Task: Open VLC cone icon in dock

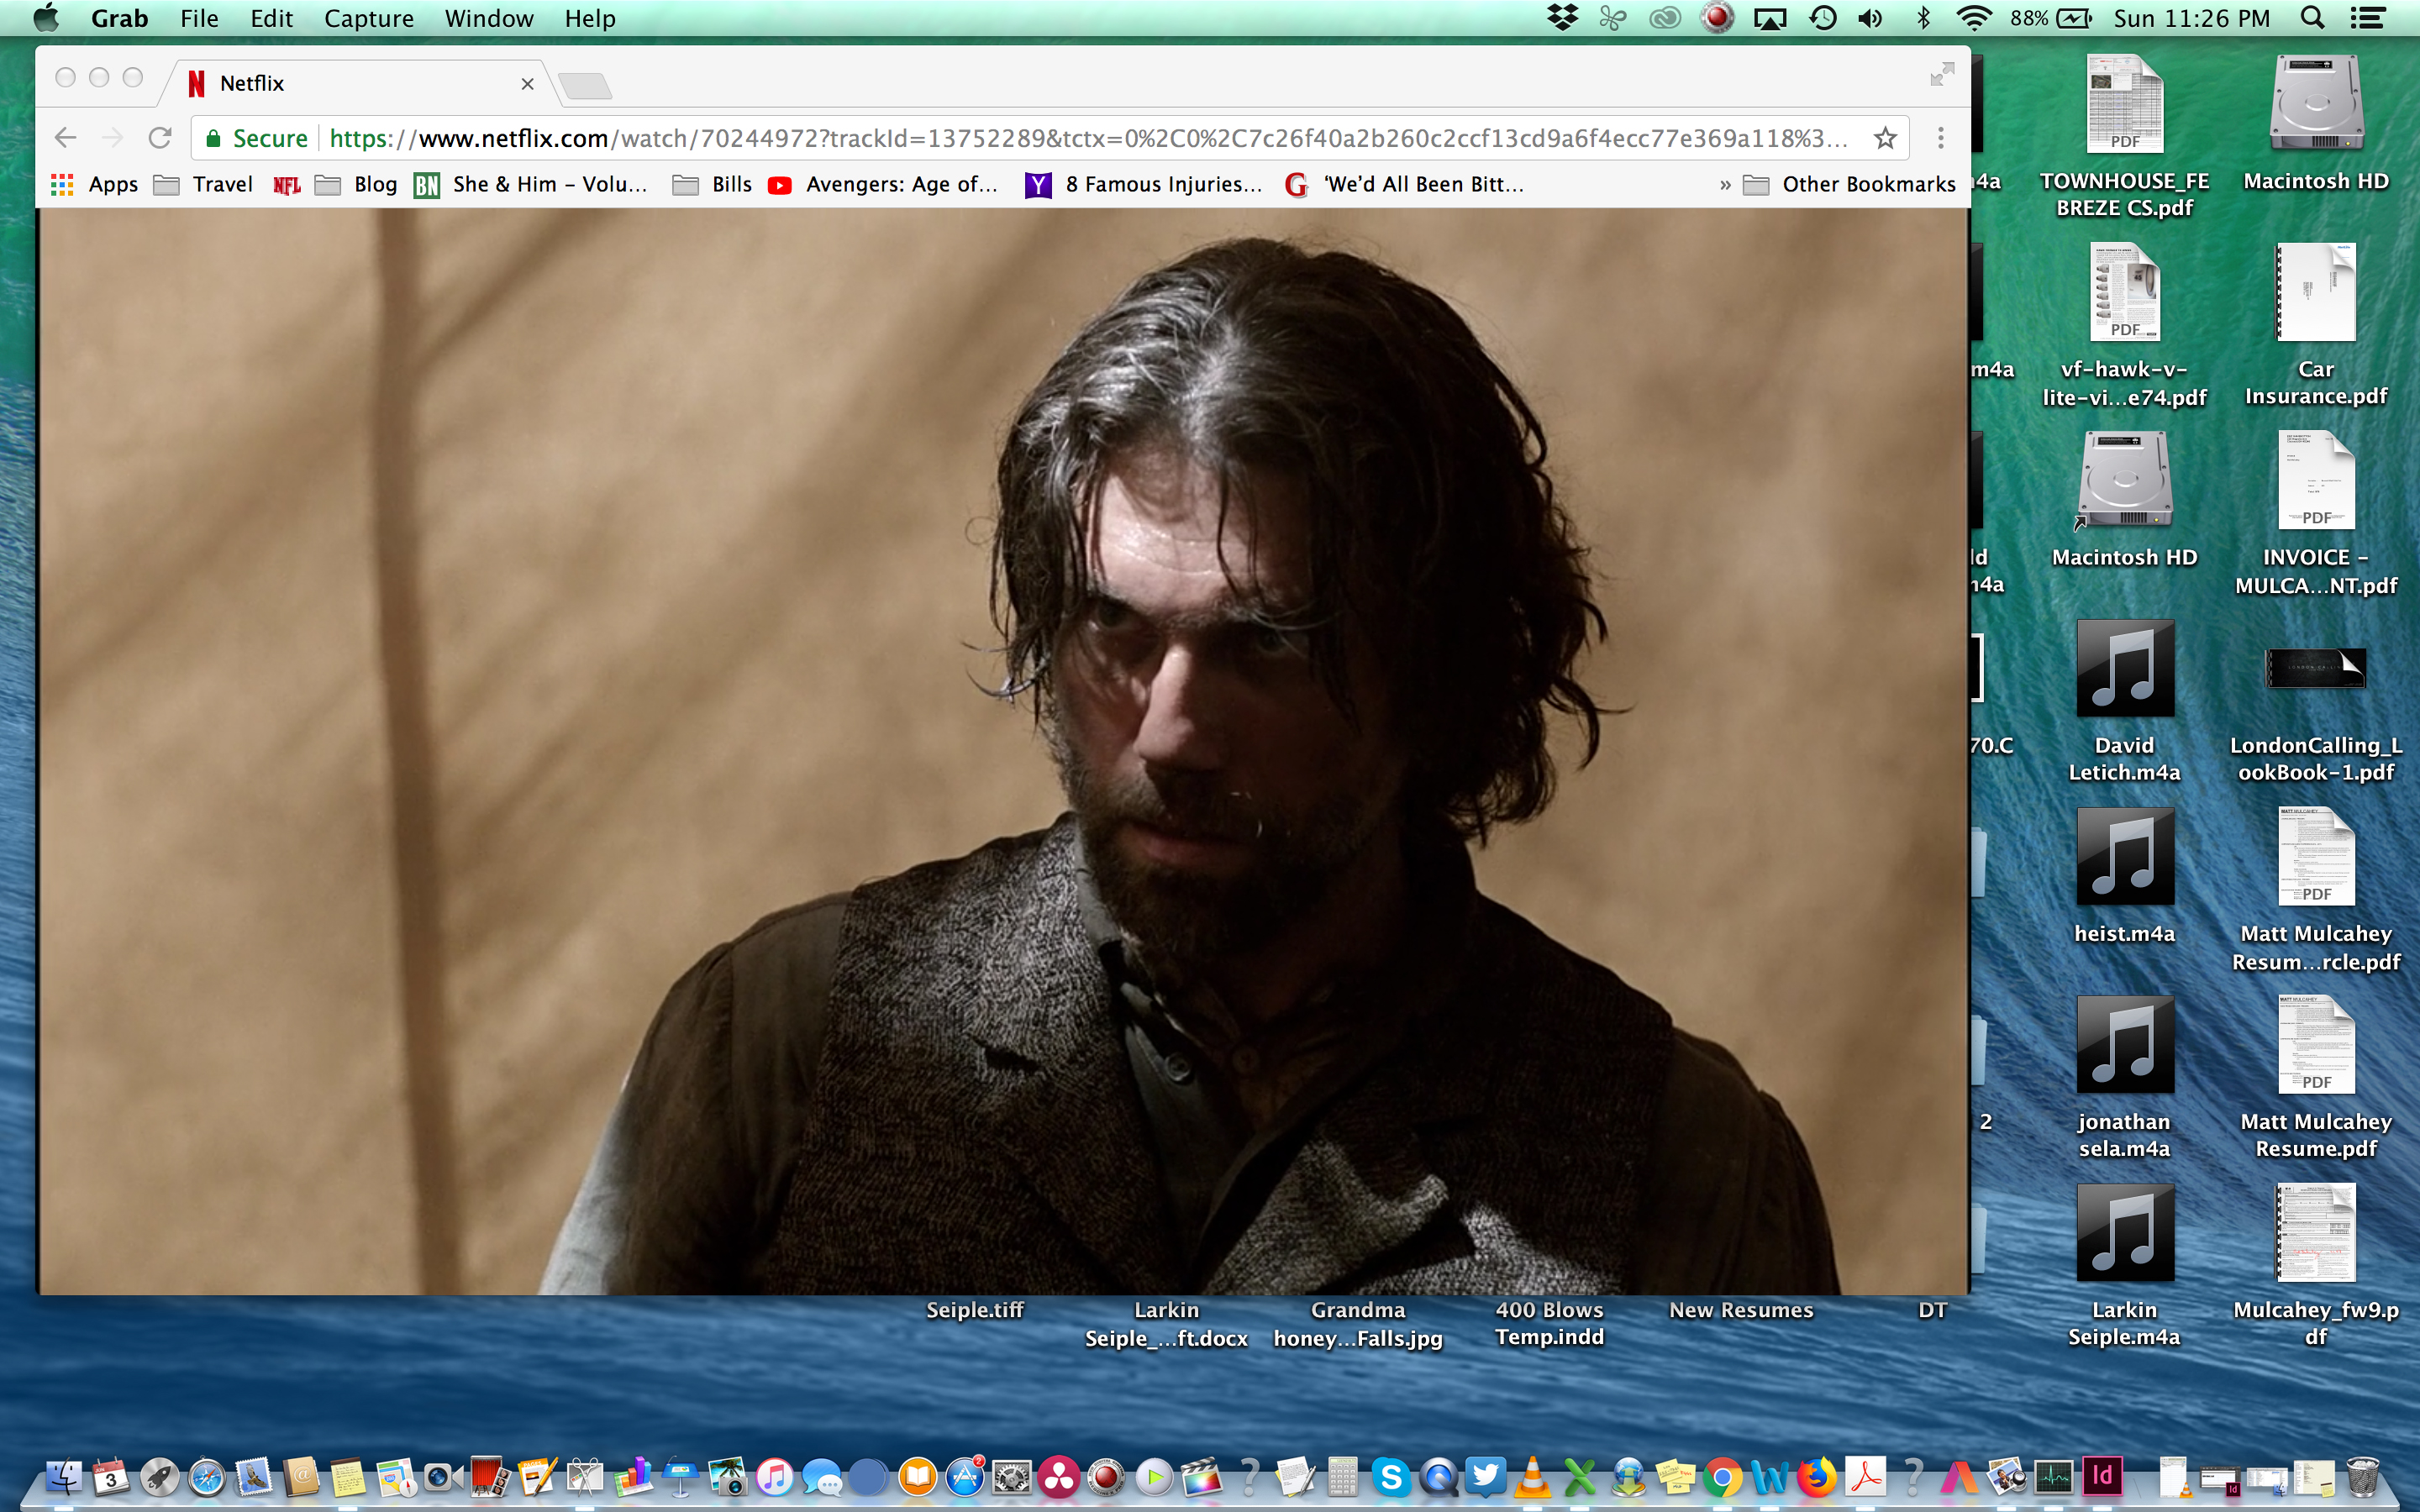Action: tap(1532, 1476)
